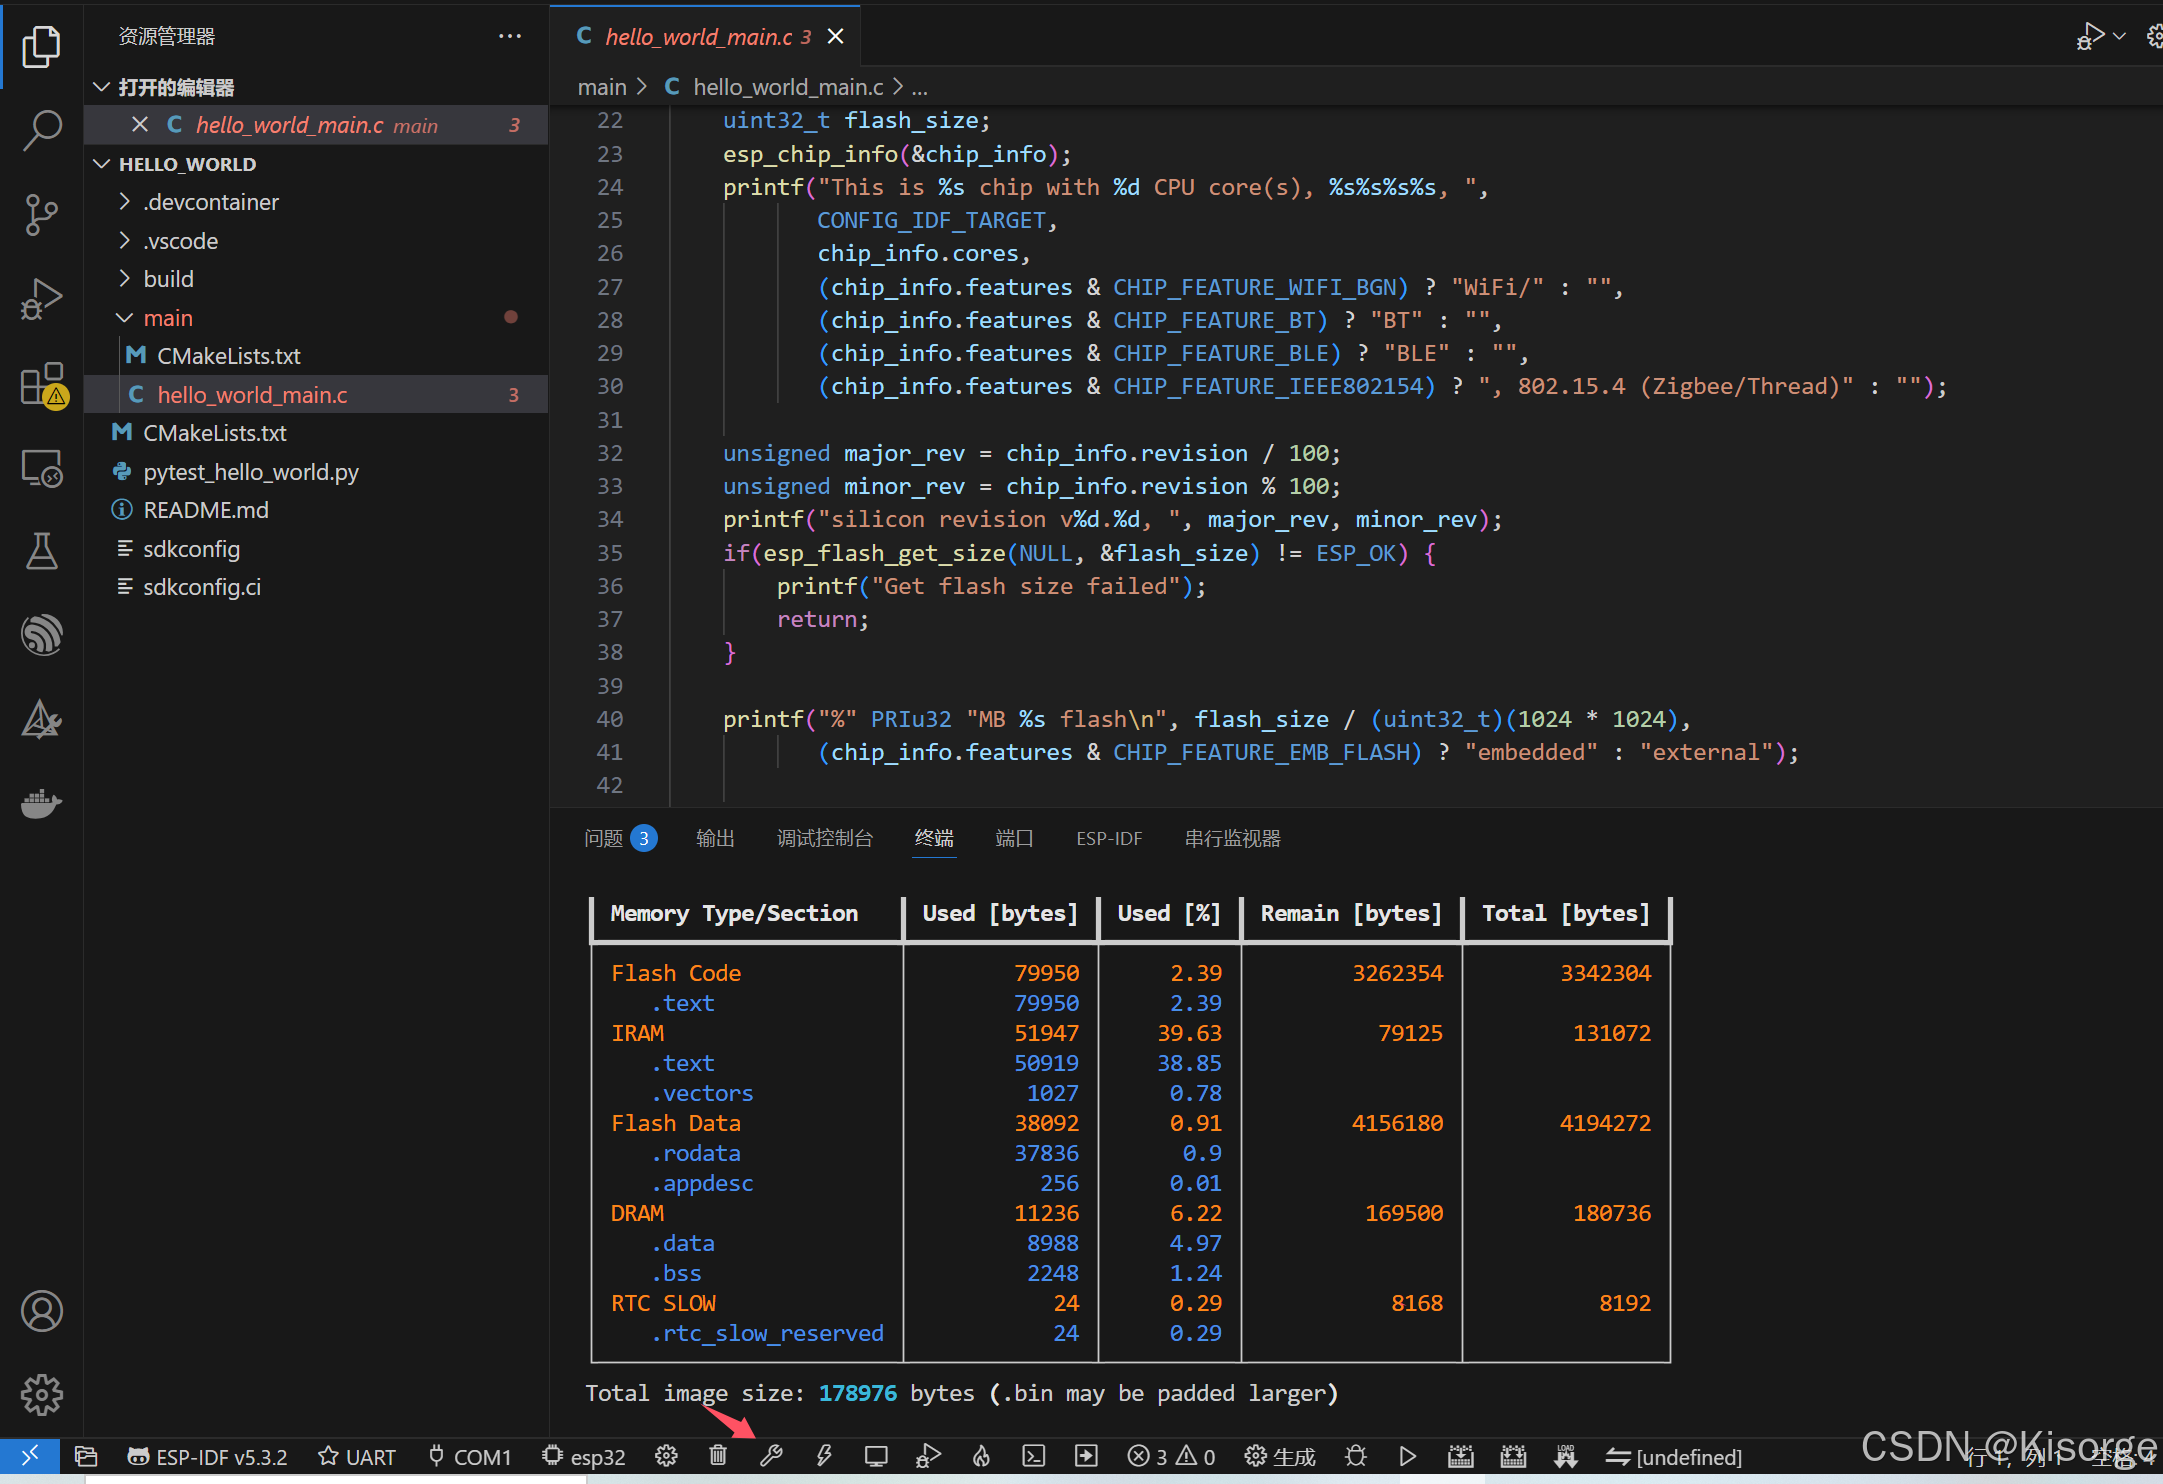
Task: Change UART flash method in status bar
Action: point(357,1457)
